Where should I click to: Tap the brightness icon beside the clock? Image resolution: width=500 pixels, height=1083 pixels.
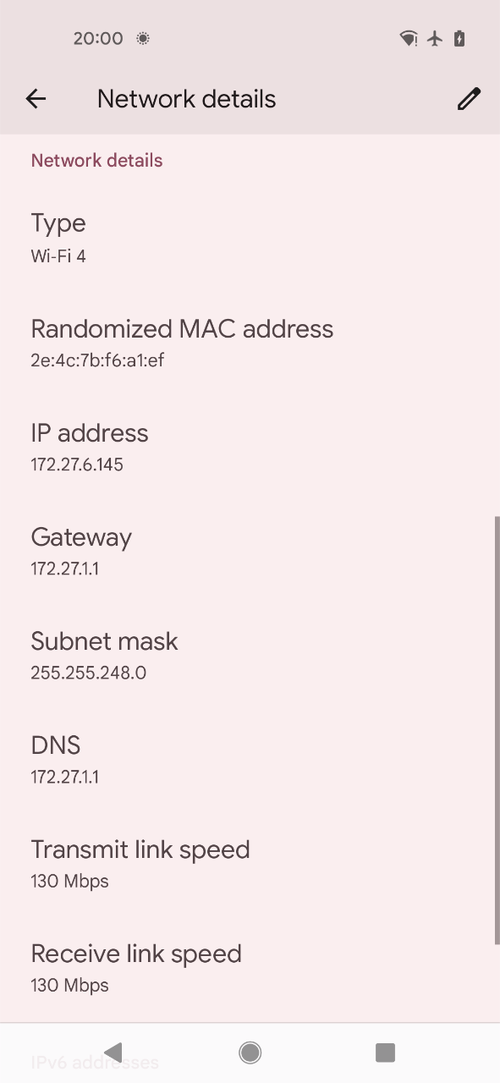coord(143,39)
